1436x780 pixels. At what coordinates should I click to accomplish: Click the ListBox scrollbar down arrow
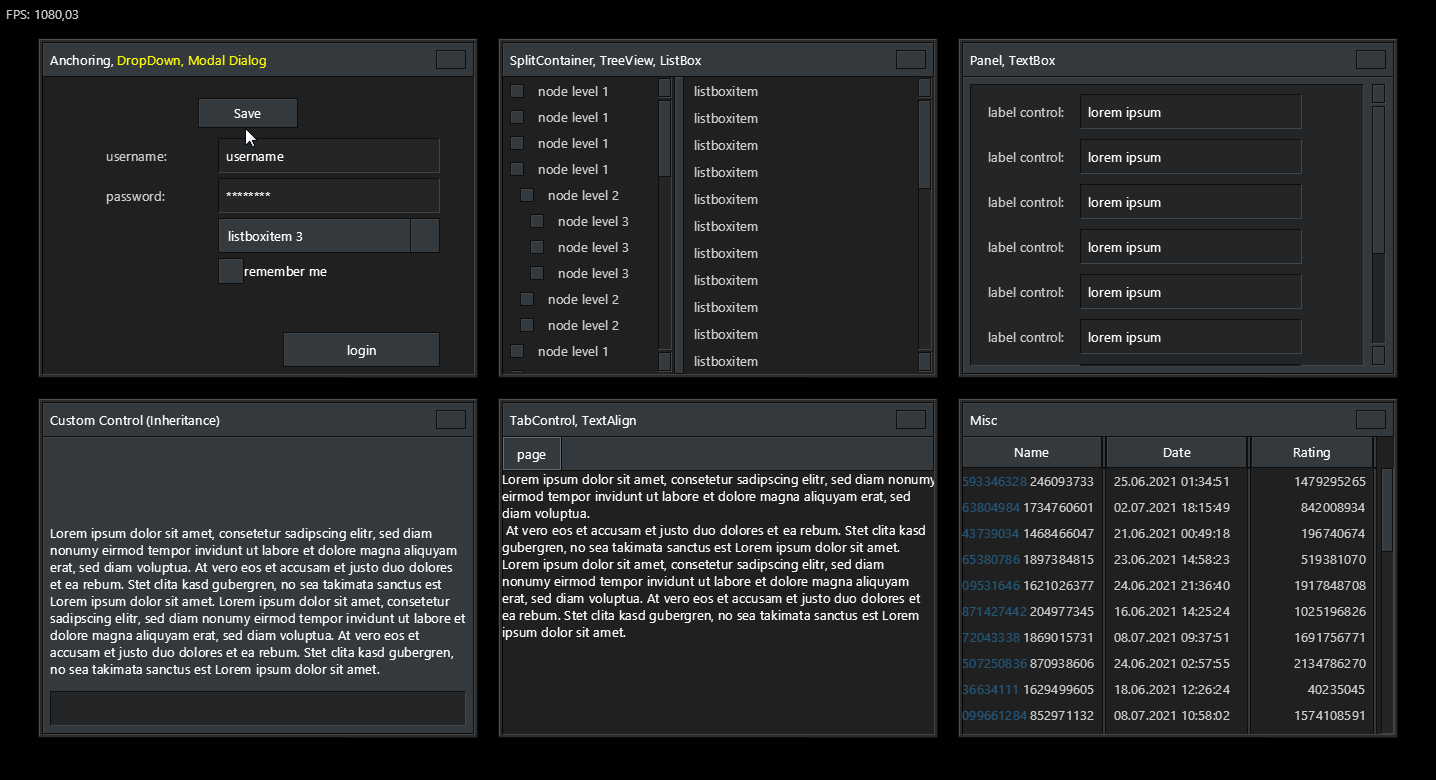click(x=924, y=361)
